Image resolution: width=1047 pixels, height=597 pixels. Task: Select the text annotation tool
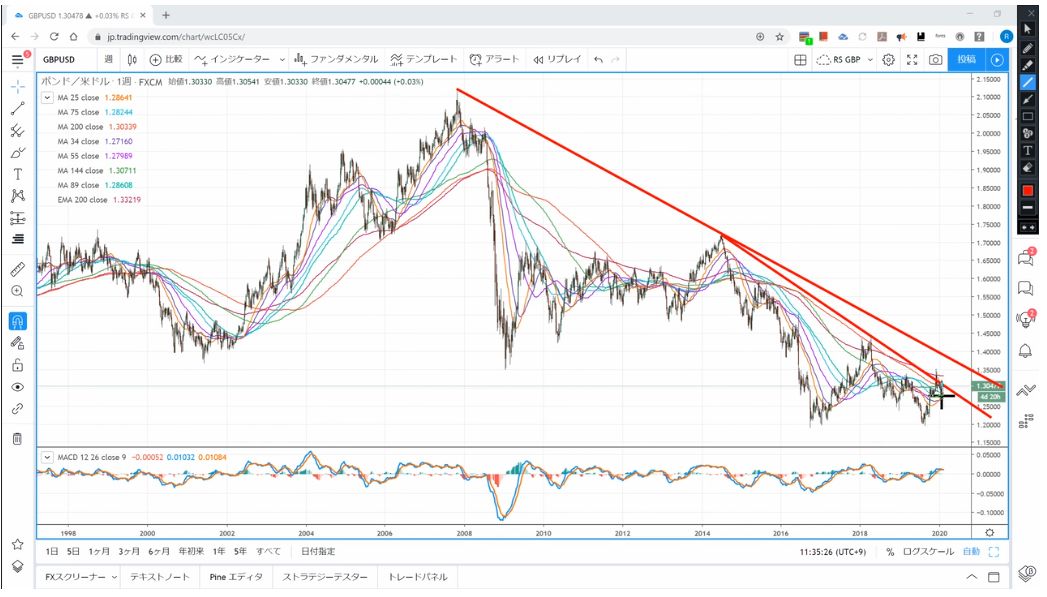[18, 173]
